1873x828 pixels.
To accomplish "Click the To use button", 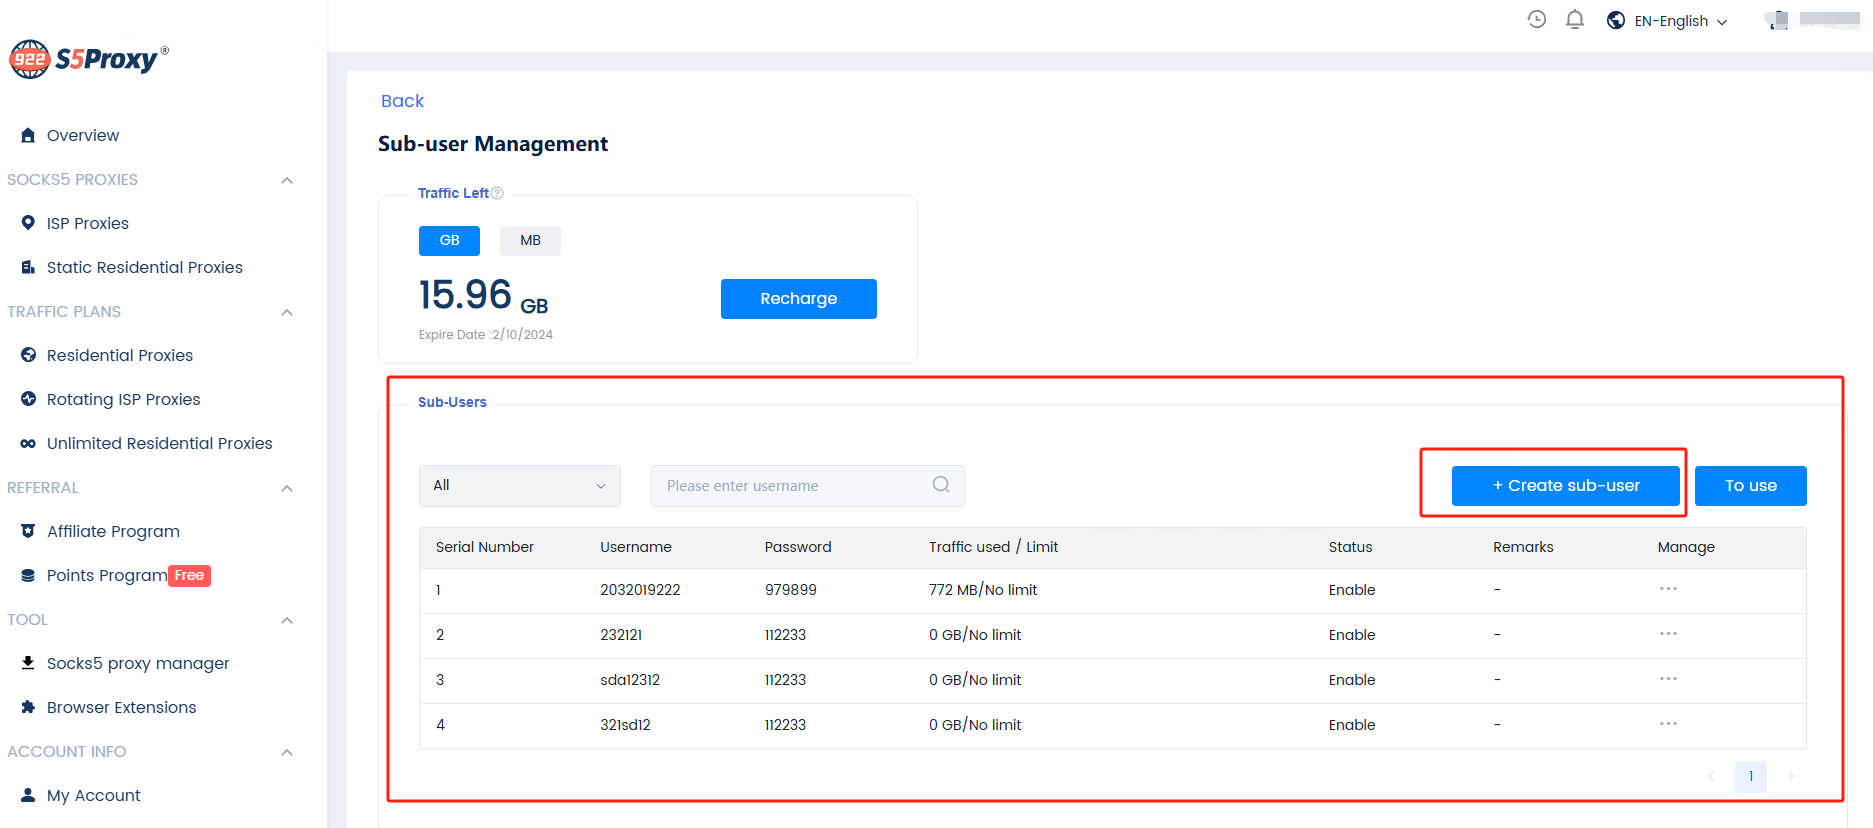I will [1751, 486].
